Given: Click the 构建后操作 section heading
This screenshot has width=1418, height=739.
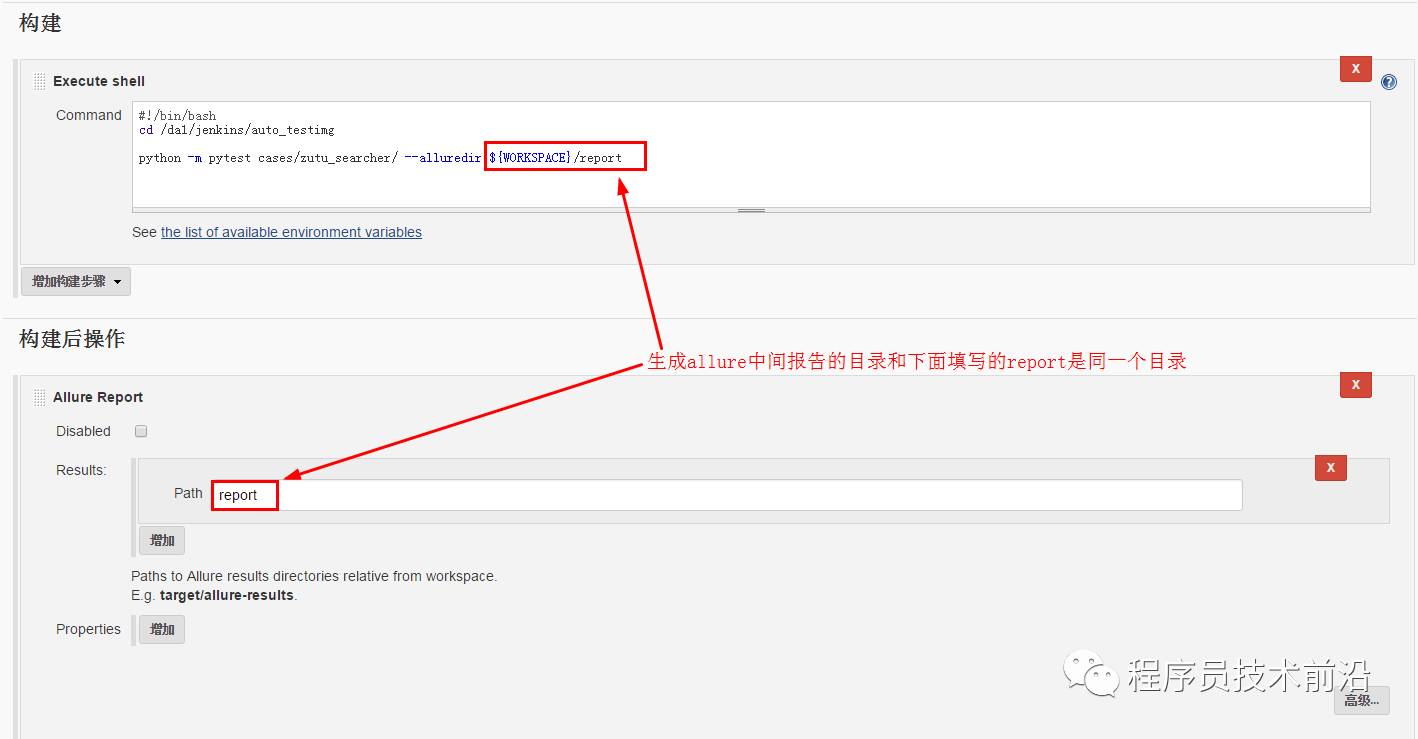Looking at the screenshot, I should tap(72, 339).
